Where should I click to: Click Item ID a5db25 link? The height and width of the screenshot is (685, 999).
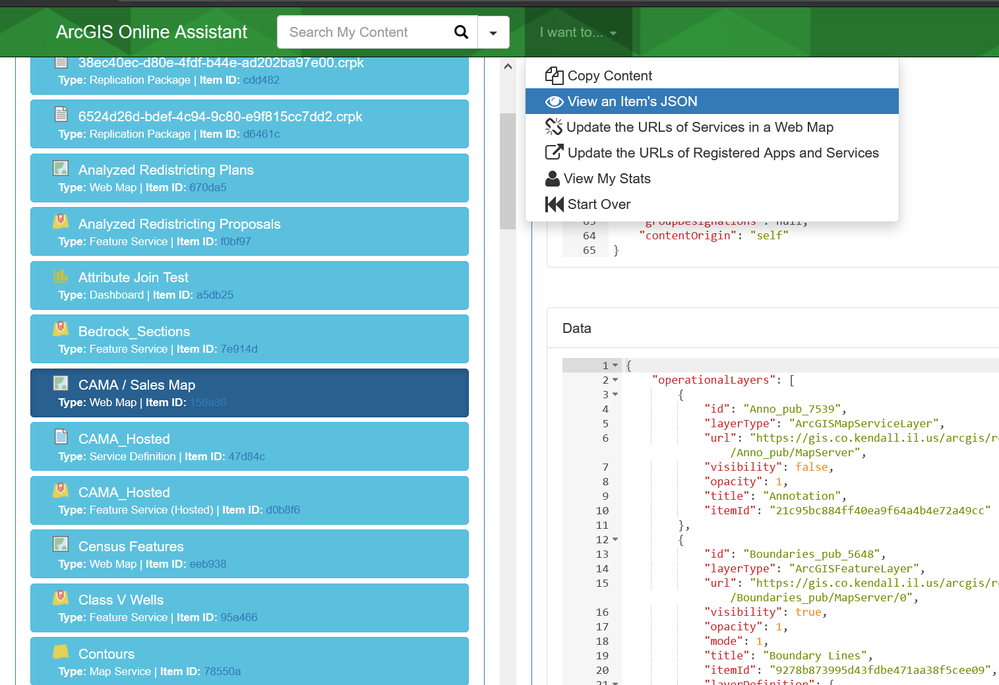tap(215, 295)
